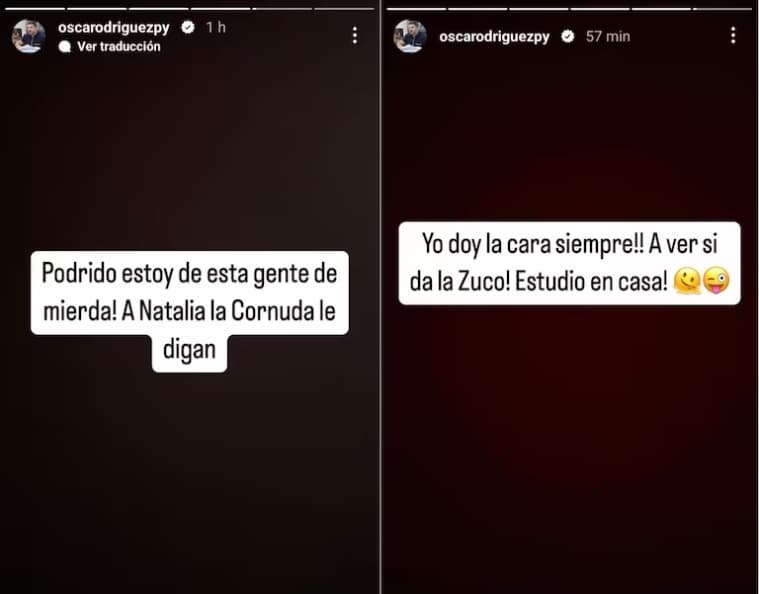Tap the "Podrido estoy de esta gente" text sticker

pyautogui.click(x=190, y=311)
